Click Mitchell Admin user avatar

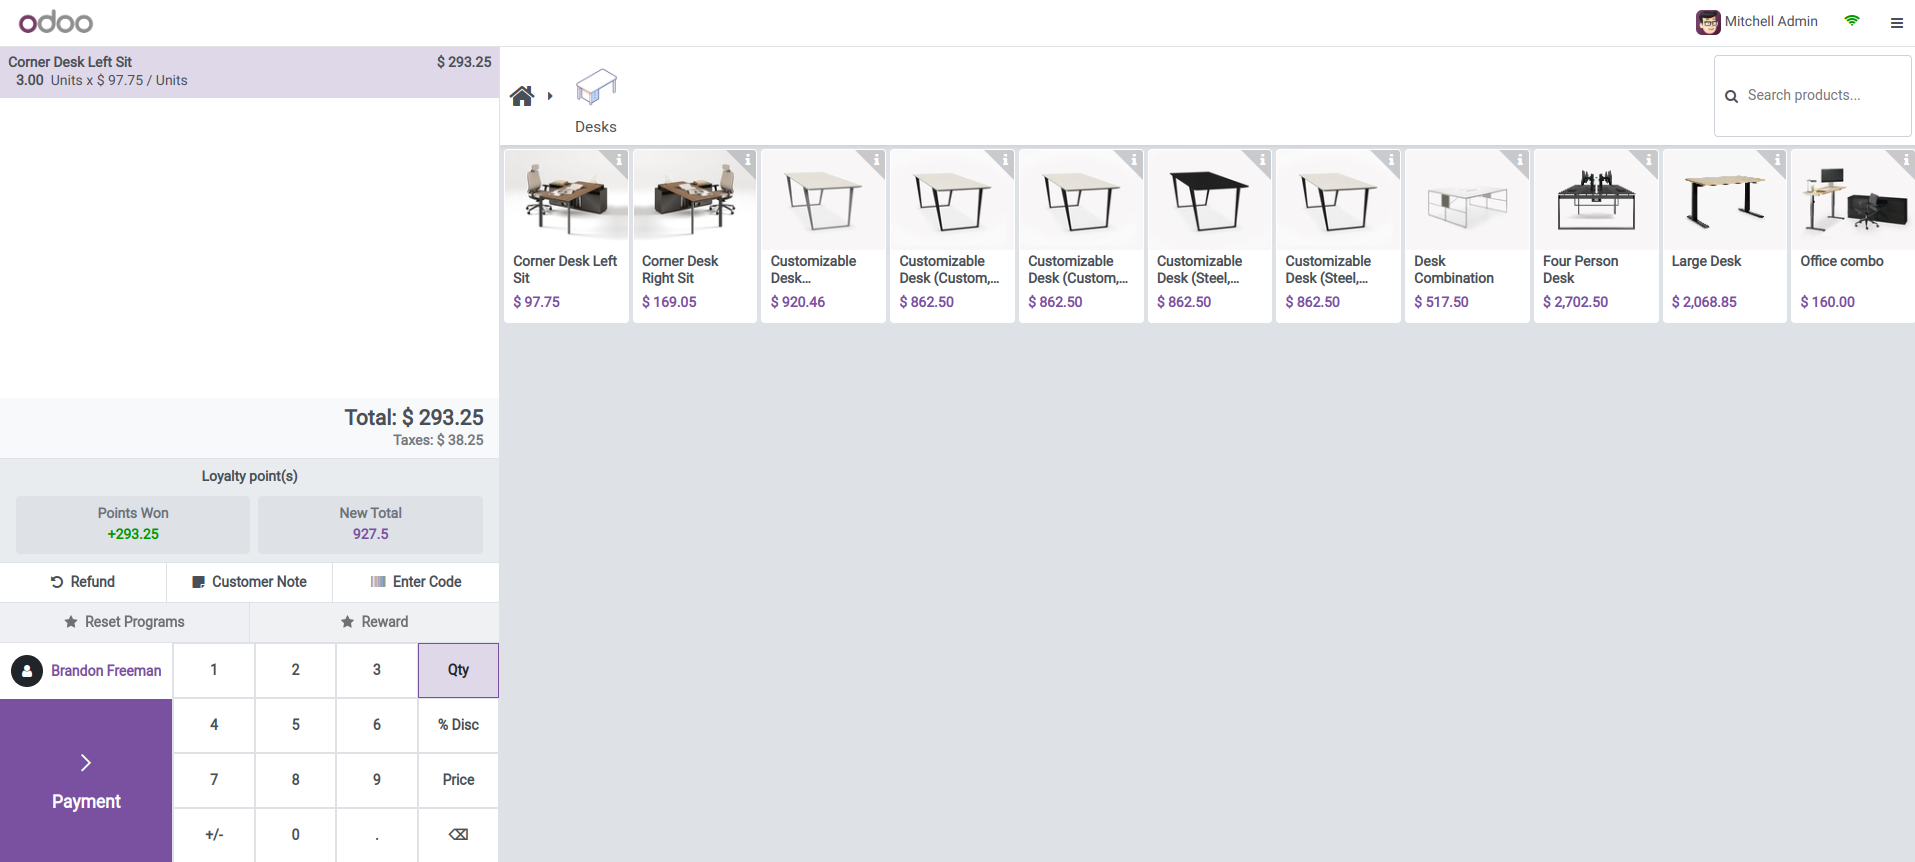click(x=1707, y=22)
